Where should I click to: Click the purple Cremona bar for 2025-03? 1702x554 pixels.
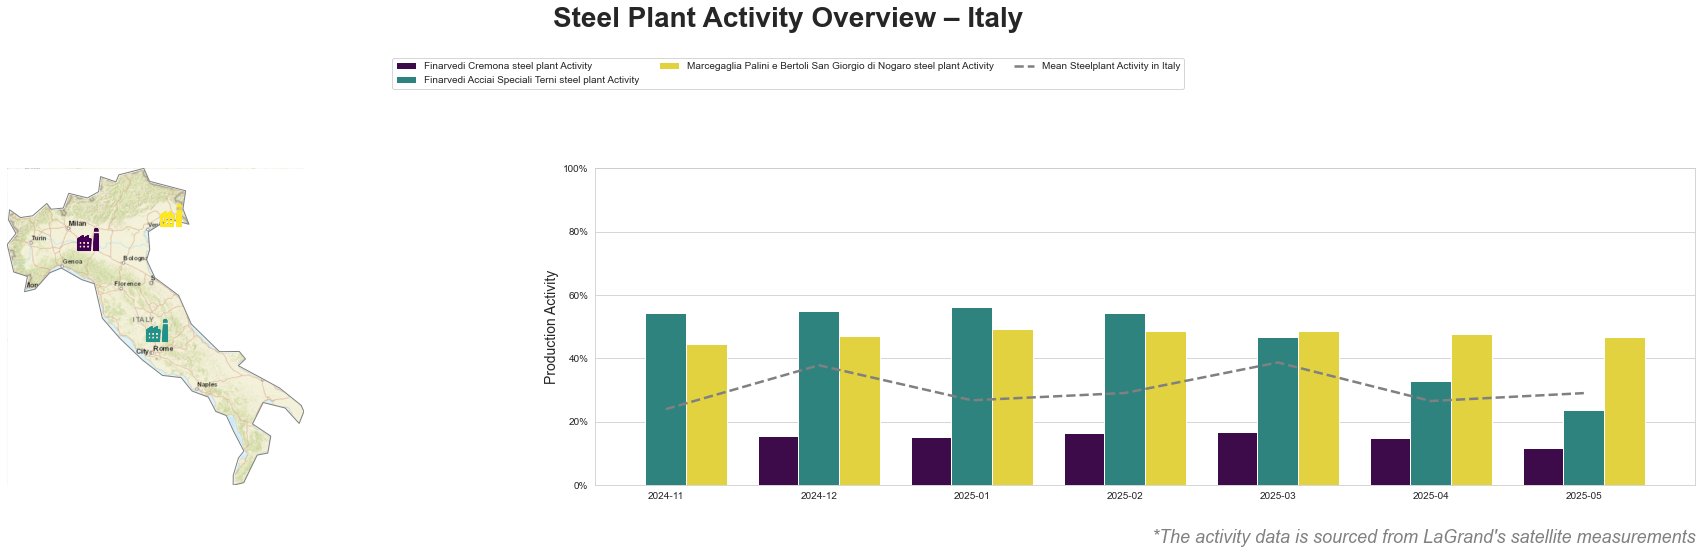tap(1237, 459)
